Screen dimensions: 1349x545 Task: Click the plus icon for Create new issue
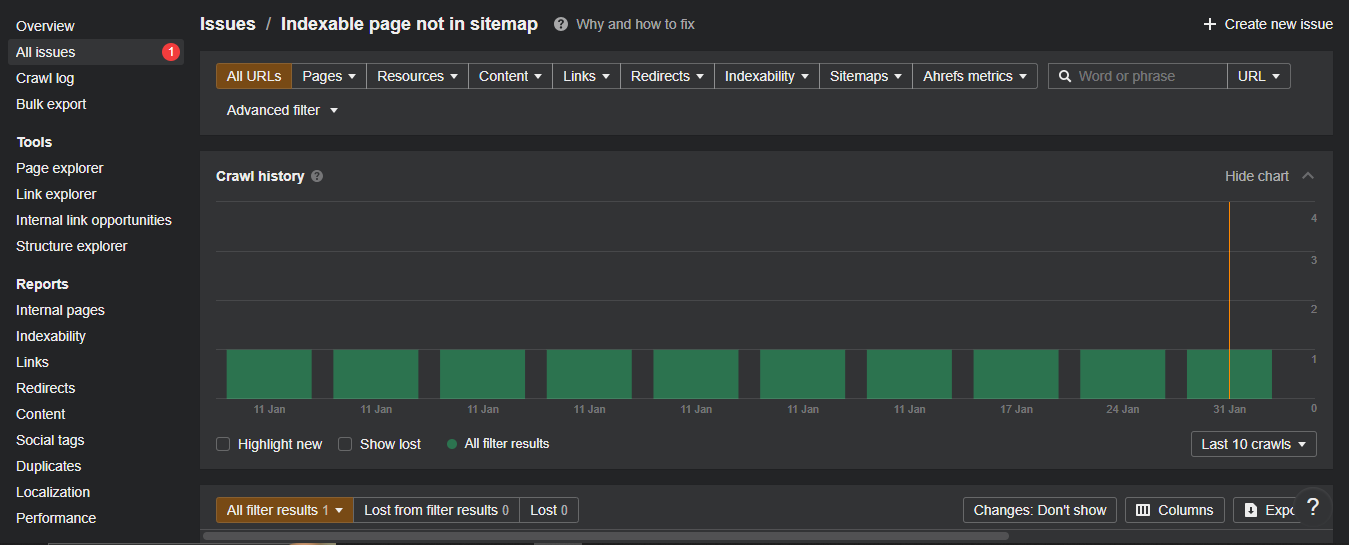coord(1210,24)
